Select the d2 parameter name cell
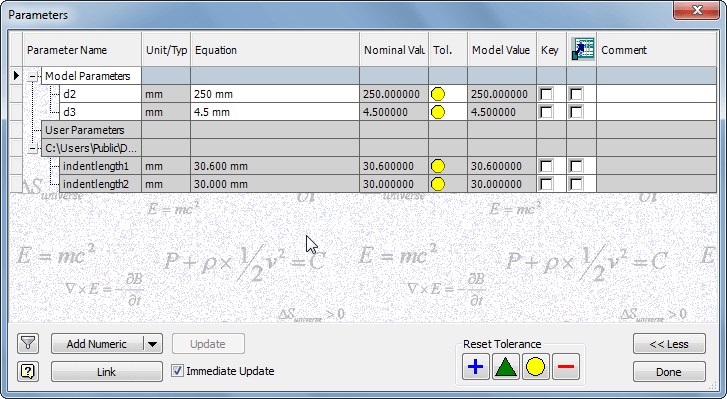The height and width of the screenshot is (399, 727). [x=101, y=94]
